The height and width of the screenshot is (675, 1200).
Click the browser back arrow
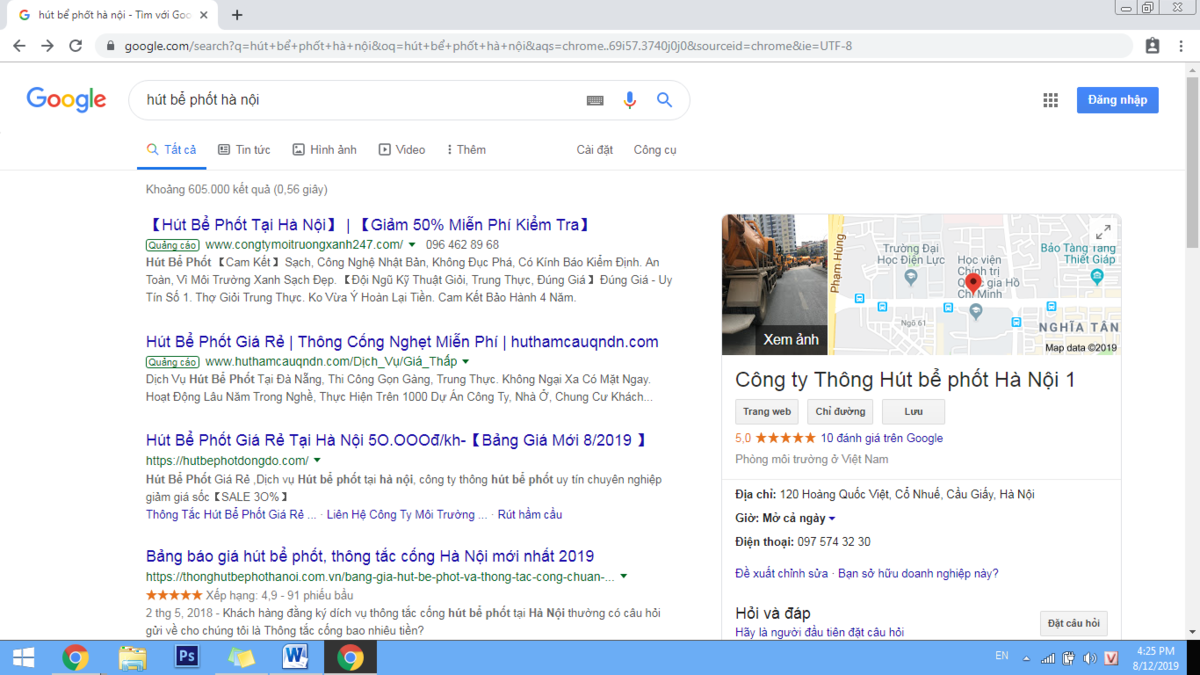pos(19,46)
